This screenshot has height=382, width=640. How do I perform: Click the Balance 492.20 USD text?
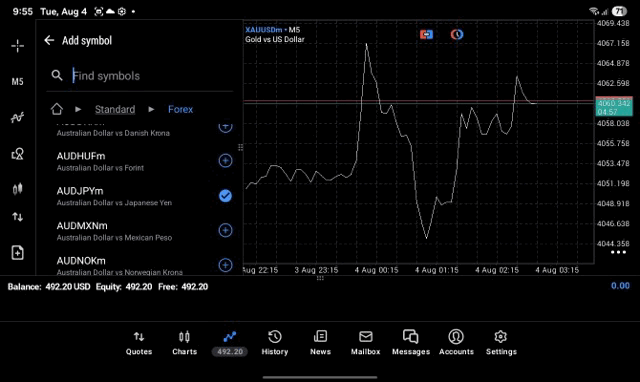tap(49, 287)
